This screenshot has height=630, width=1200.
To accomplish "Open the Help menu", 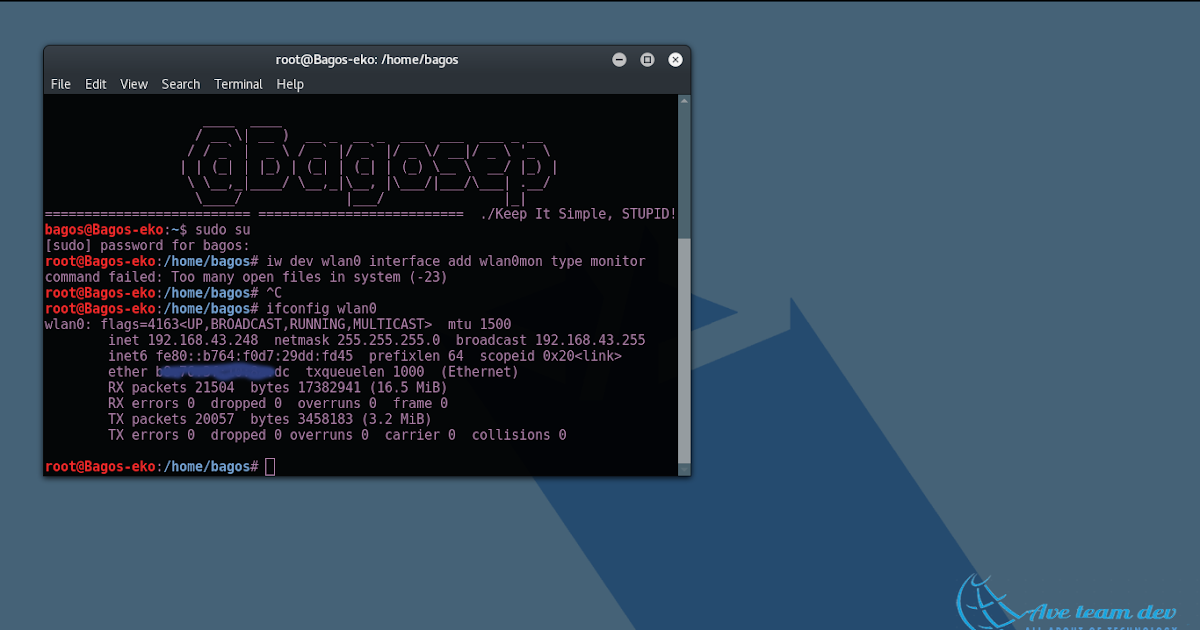I will click(x=290, y=84).
